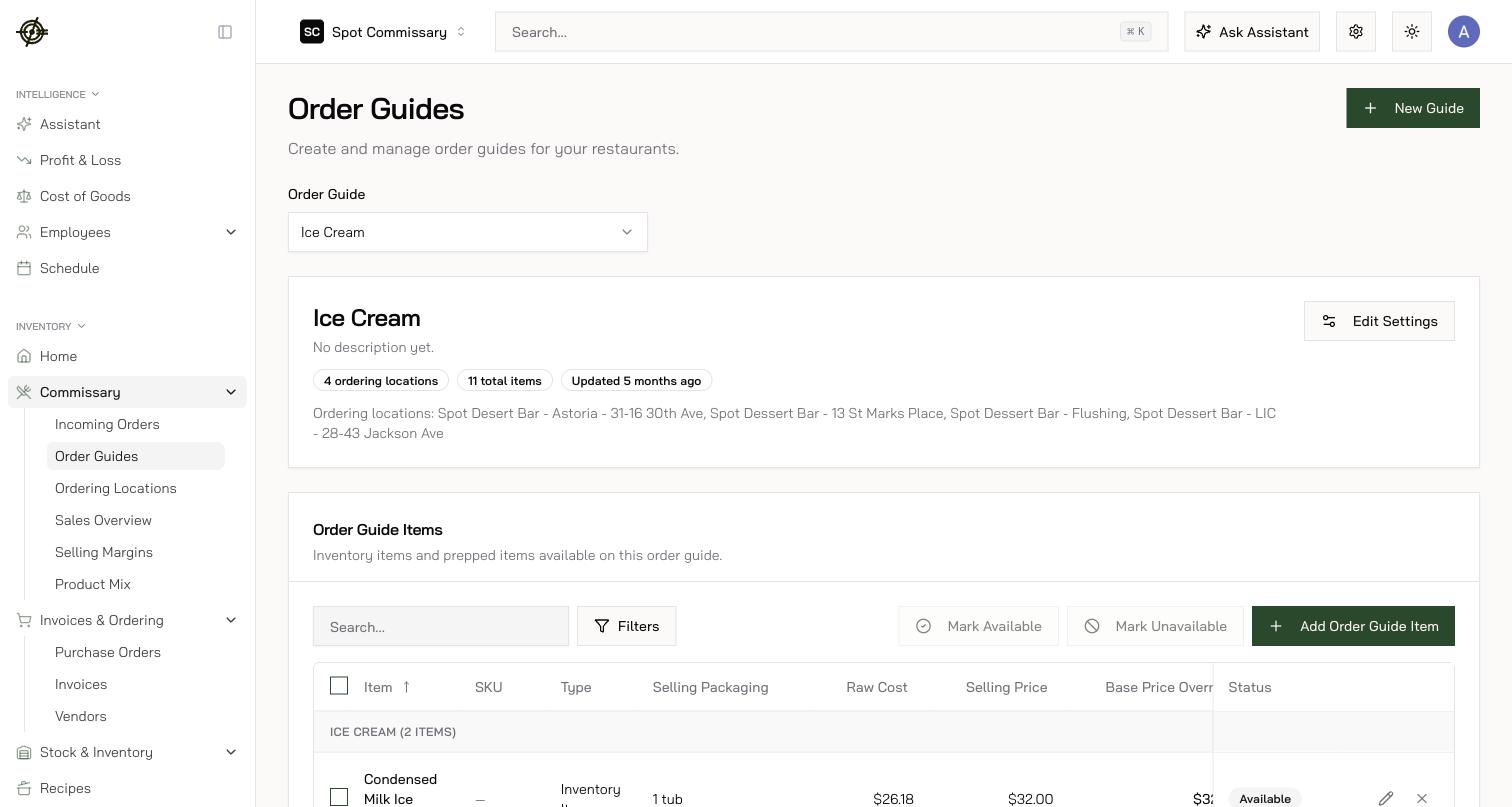
Task: Collapse the INVENTORY section header
Action: click(x=50, y=326)
